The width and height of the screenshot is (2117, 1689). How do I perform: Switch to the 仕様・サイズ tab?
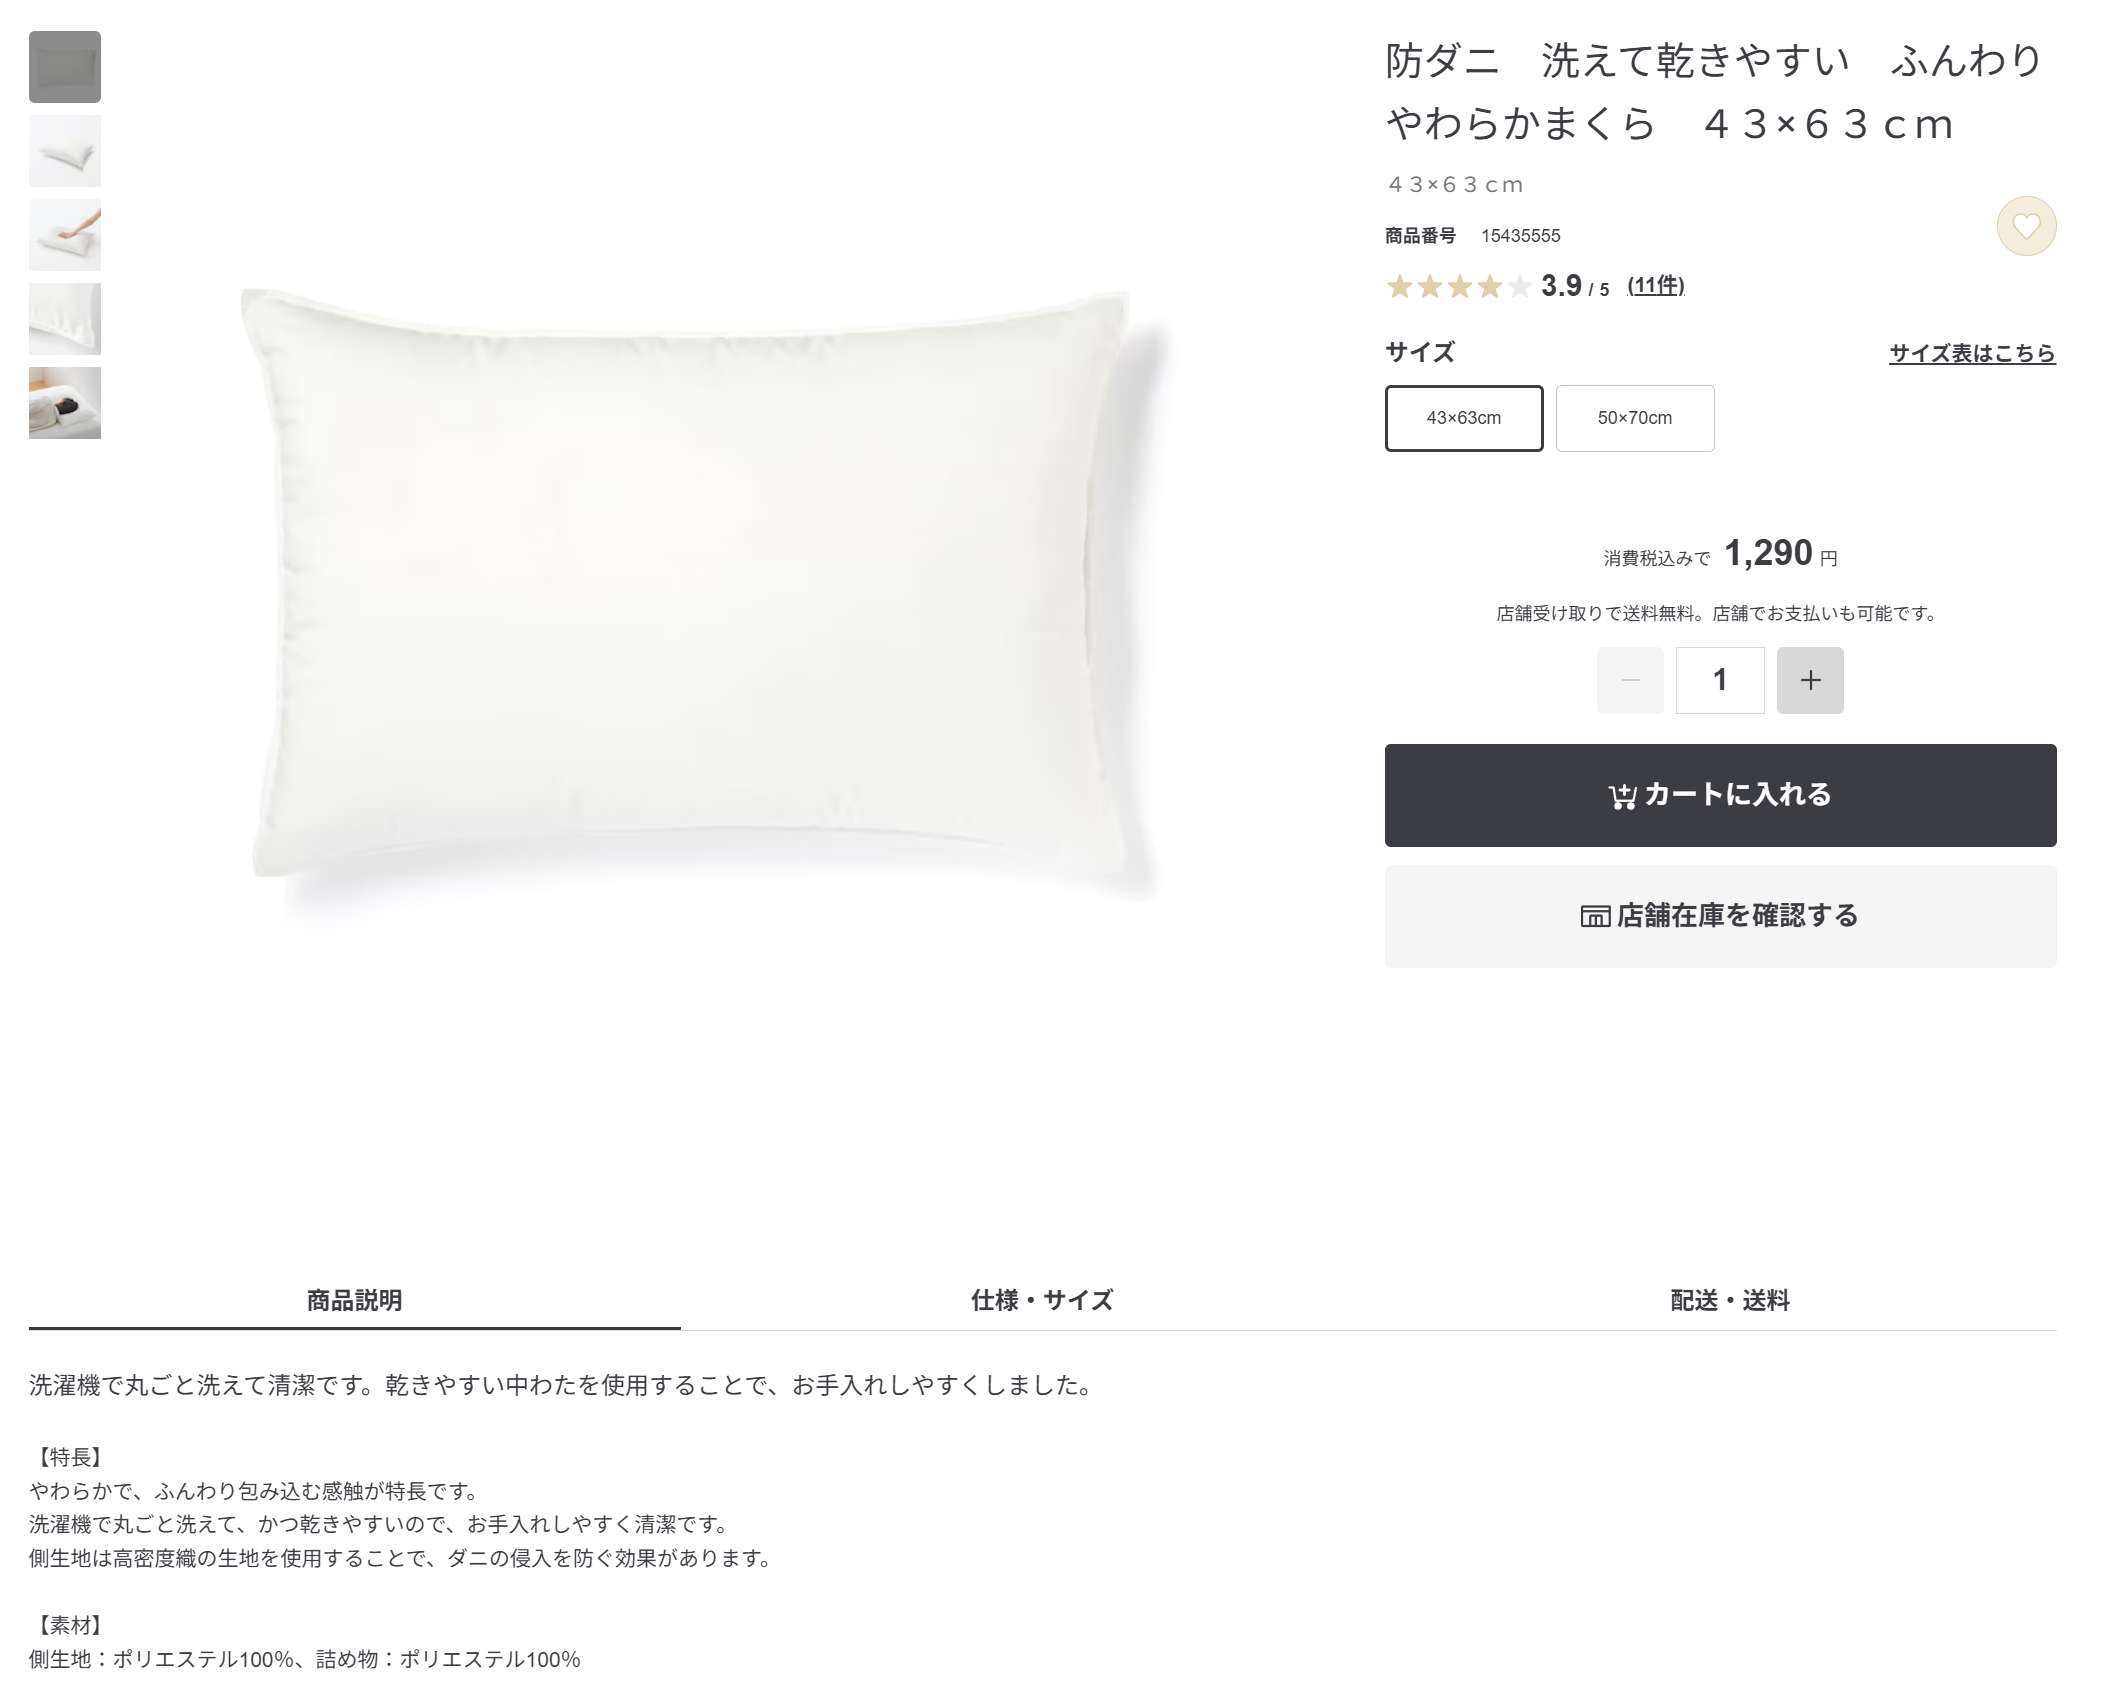tap(1041, 1300)
